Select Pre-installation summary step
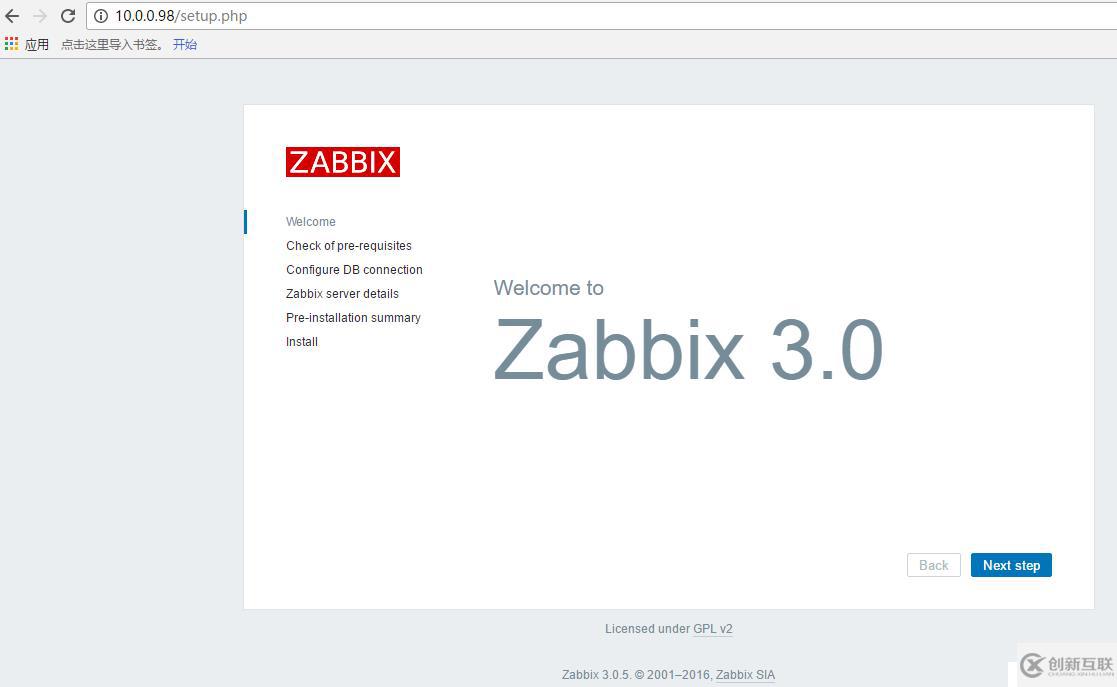The image size is (1117, 687). (353, 318)
